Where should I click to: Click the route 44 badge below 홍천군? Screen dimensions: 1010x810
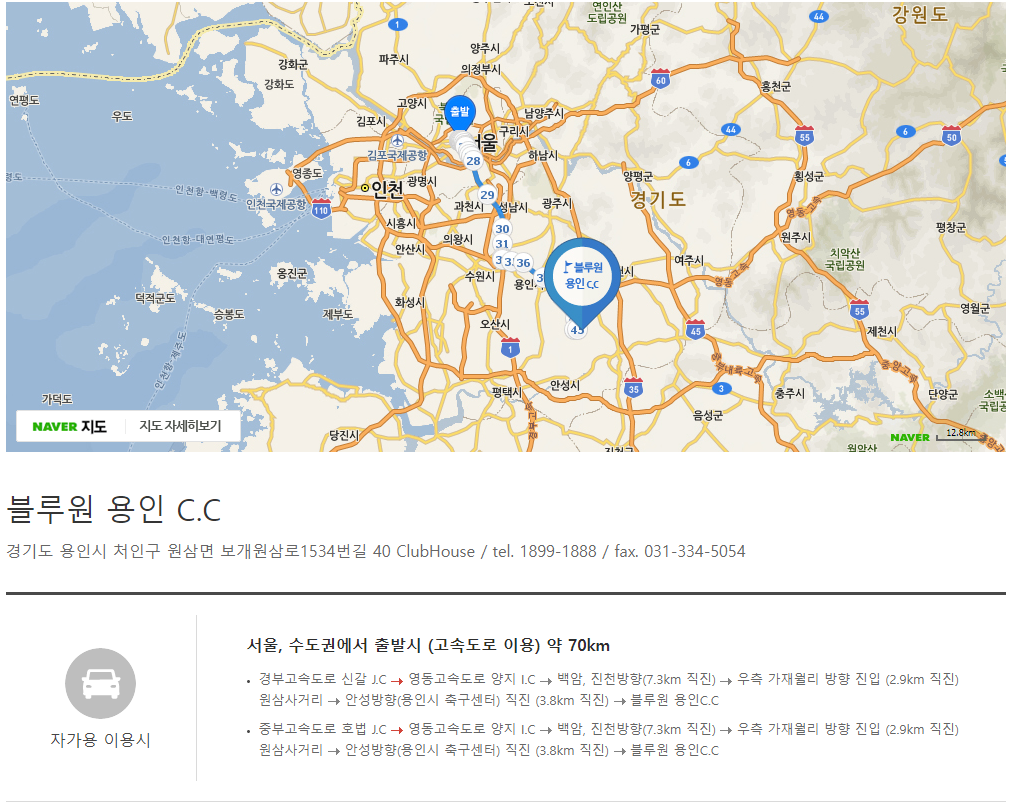pyautogui.click(x=730, y=129)
